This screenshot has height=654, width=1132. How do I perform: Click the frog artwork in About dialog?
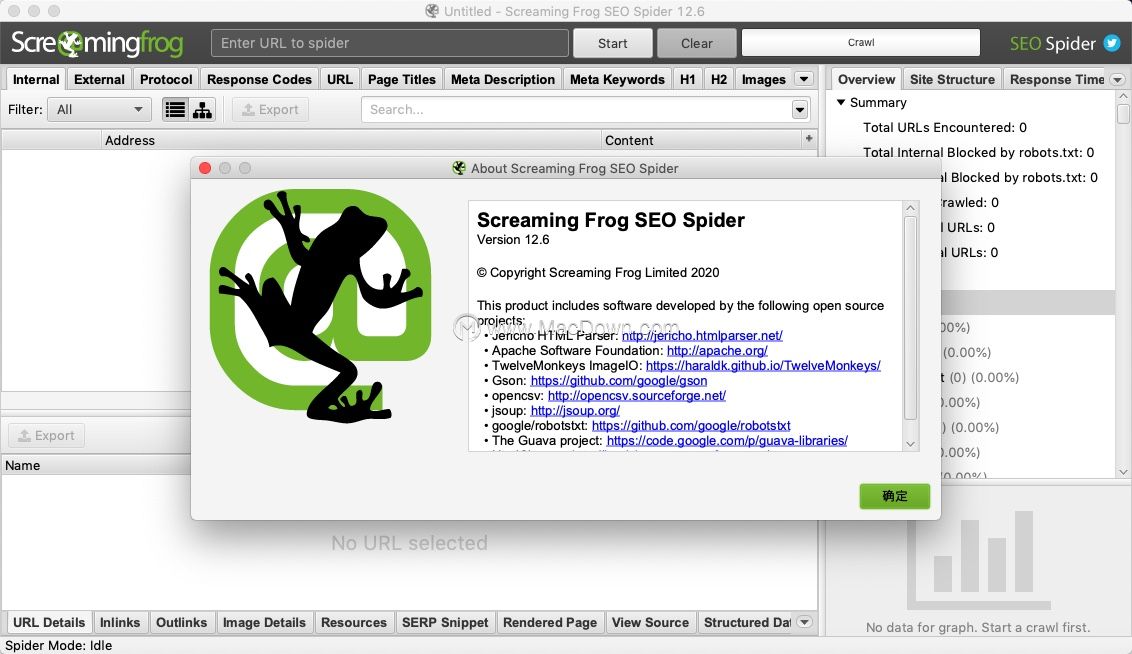320,306
